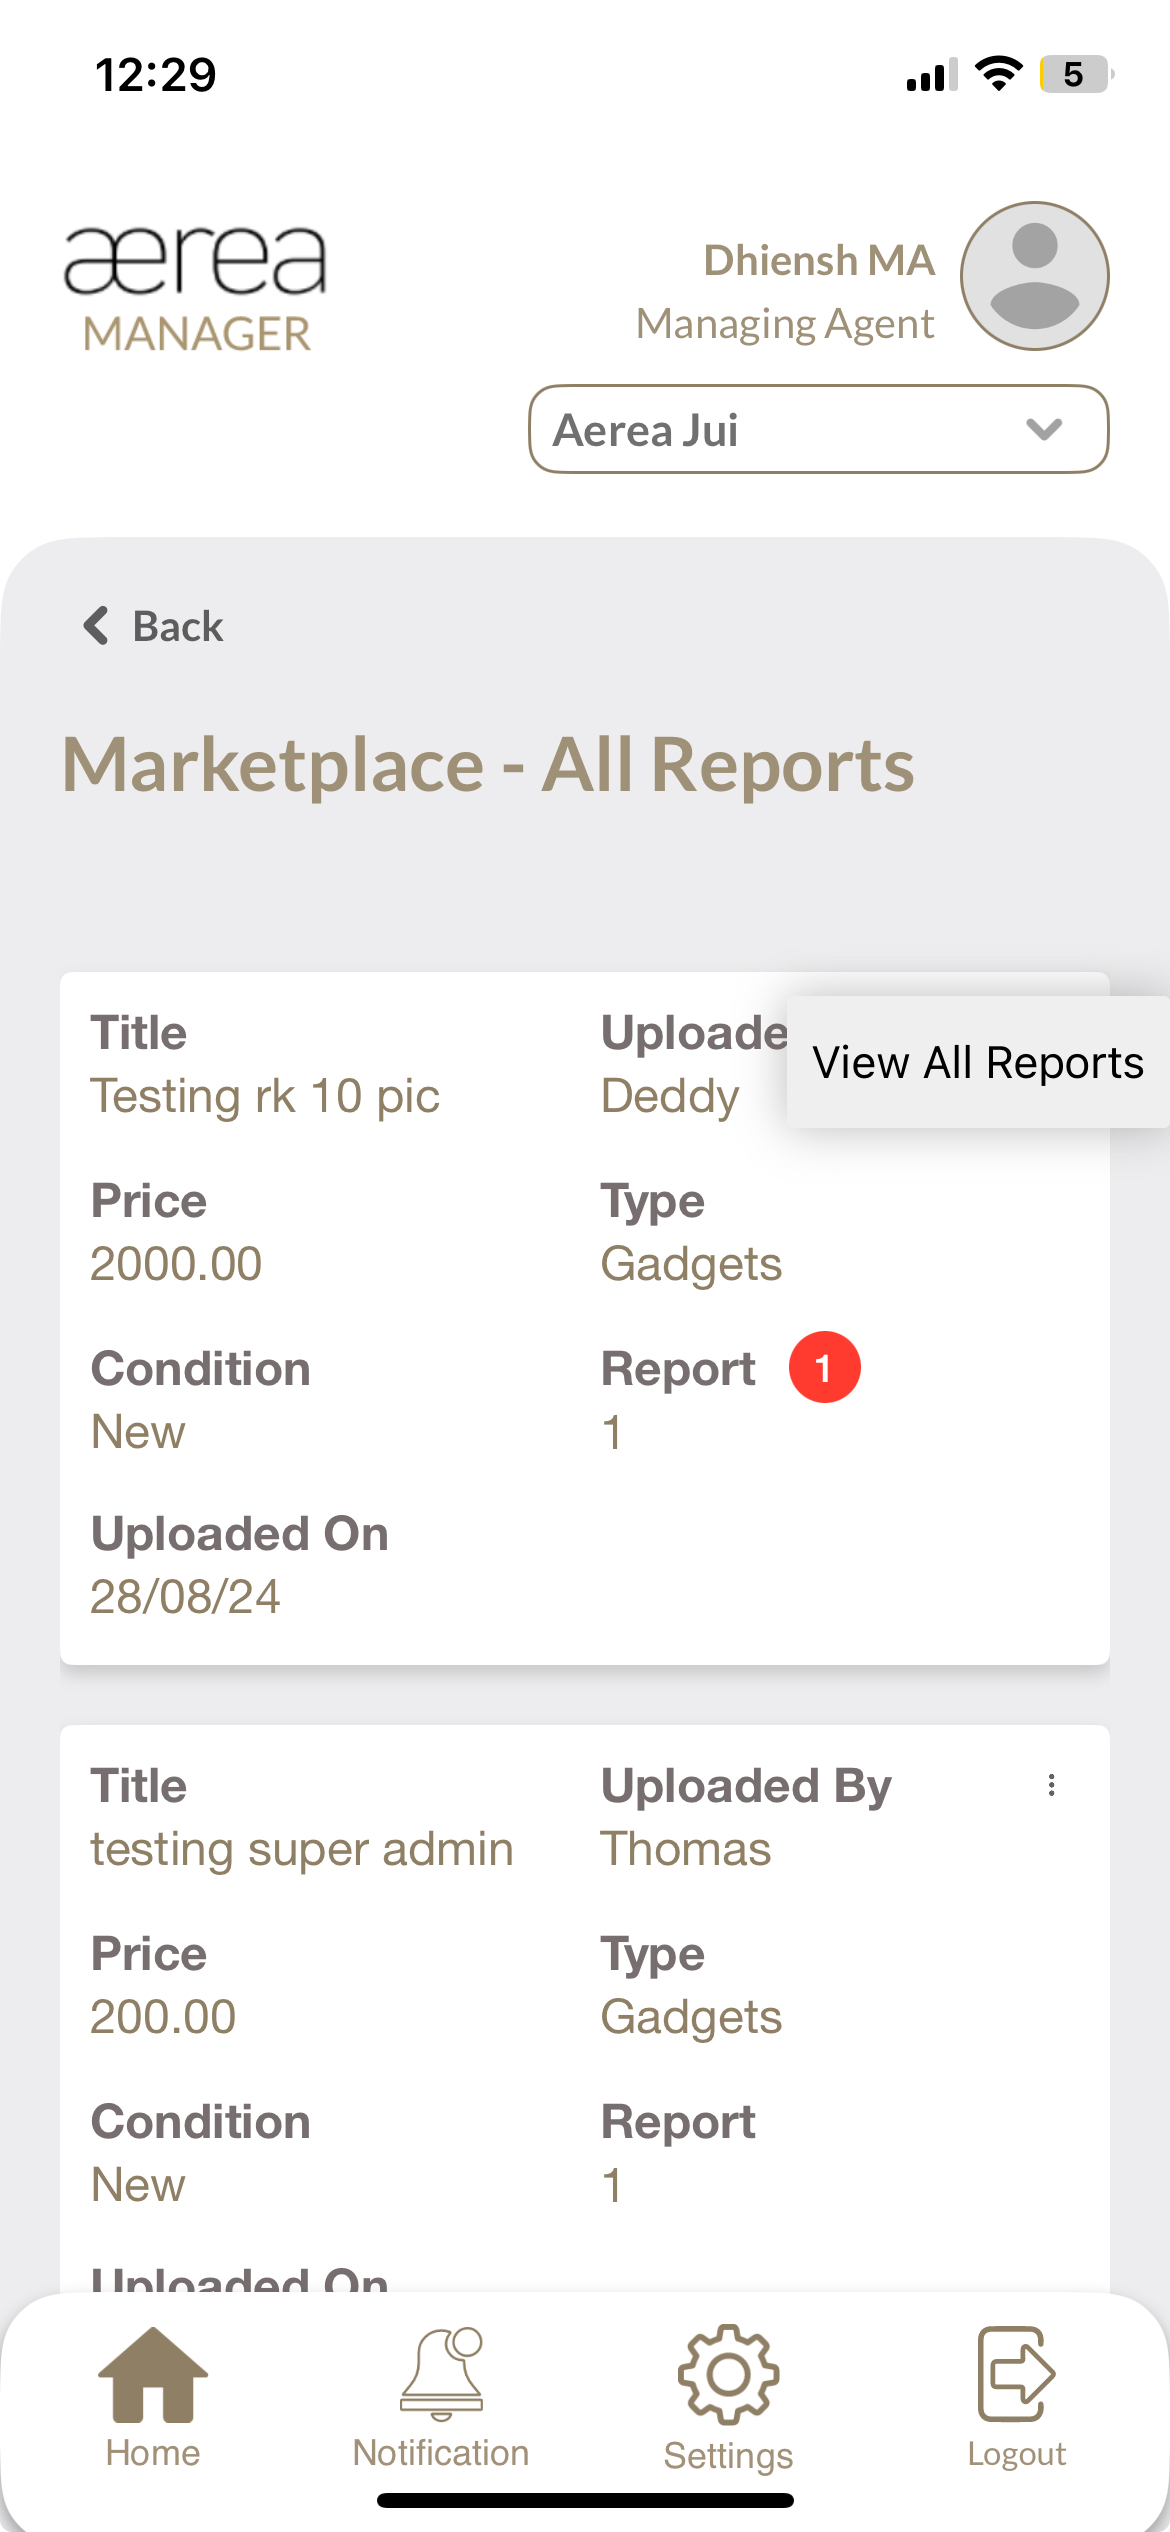Viewport: 1170px width, 2532px height.
Task: Select View All Reports menu option
Action: point(977,1062)
